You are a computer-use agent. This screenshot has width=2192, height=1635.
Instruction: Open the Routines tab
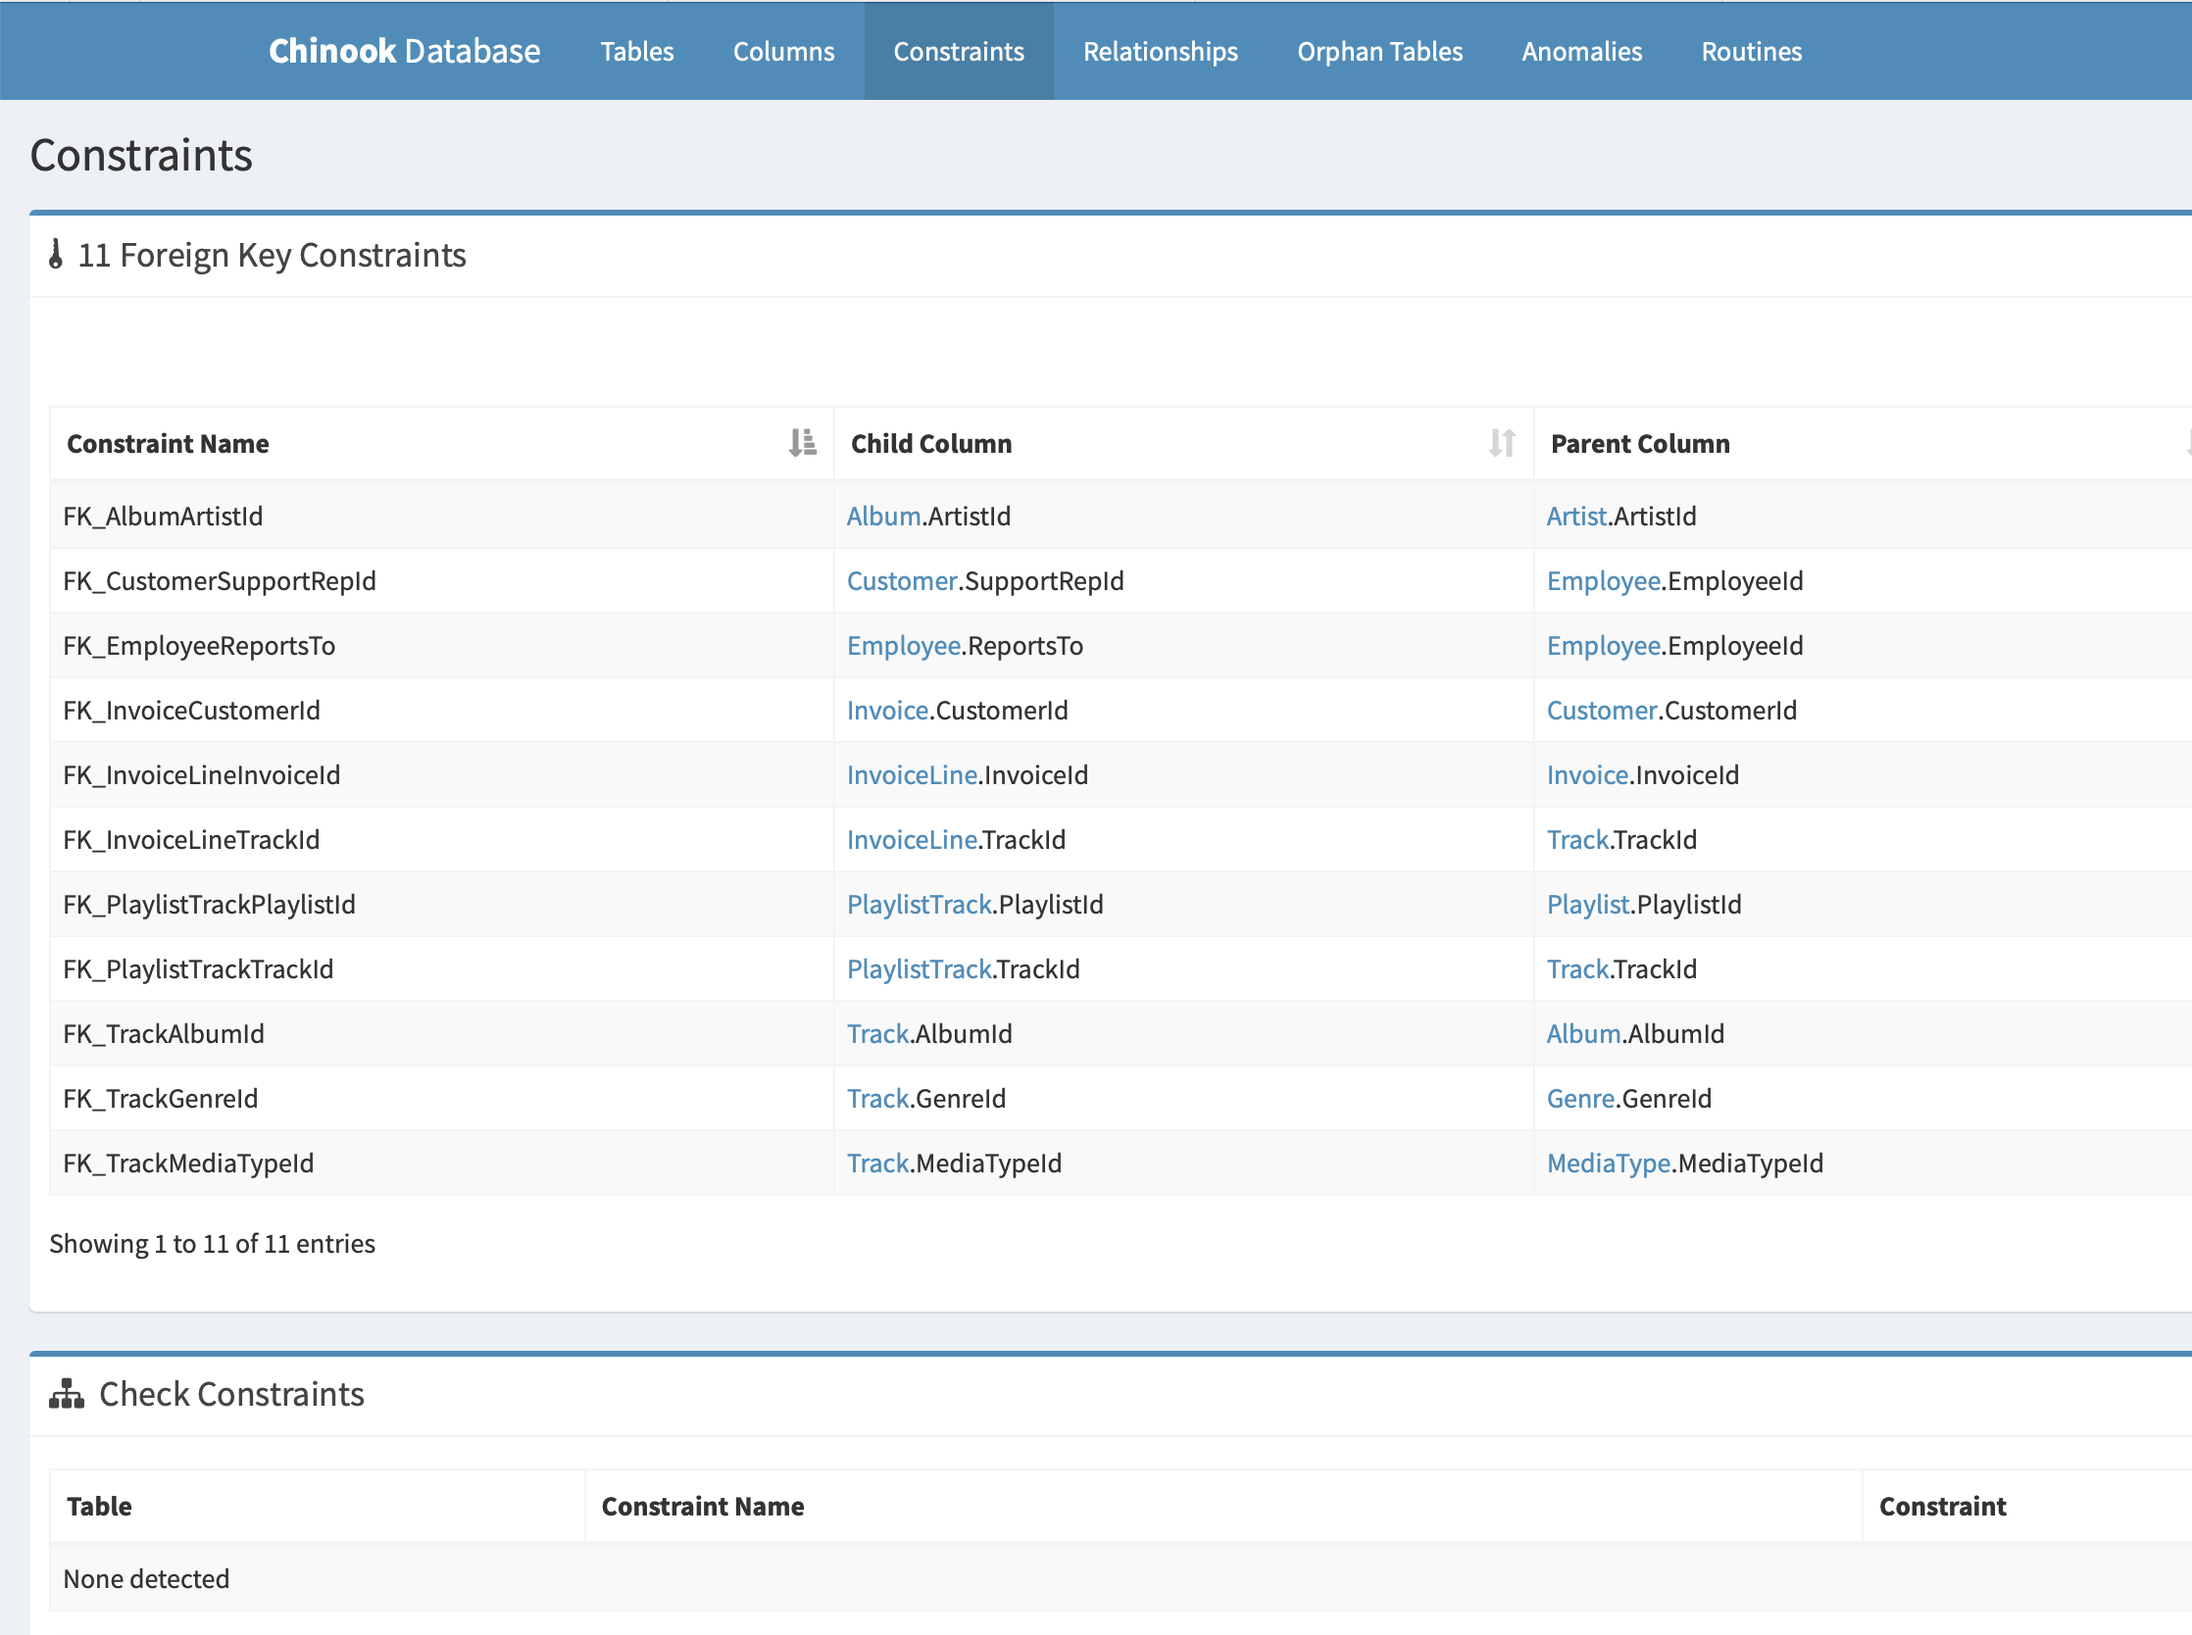tap(1751, 51)
